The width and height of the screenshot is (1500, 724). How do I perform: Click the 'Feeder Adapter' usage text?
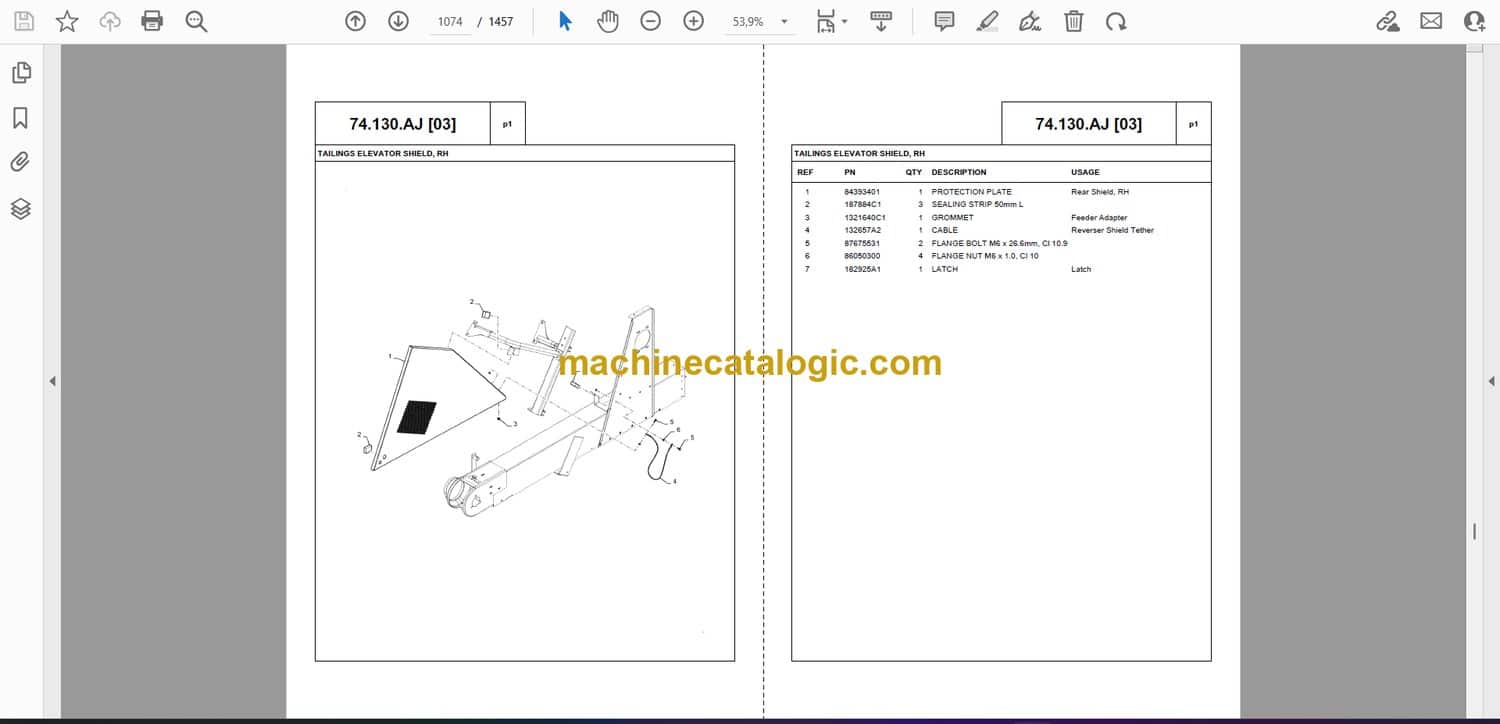[x=1099, y=218]
